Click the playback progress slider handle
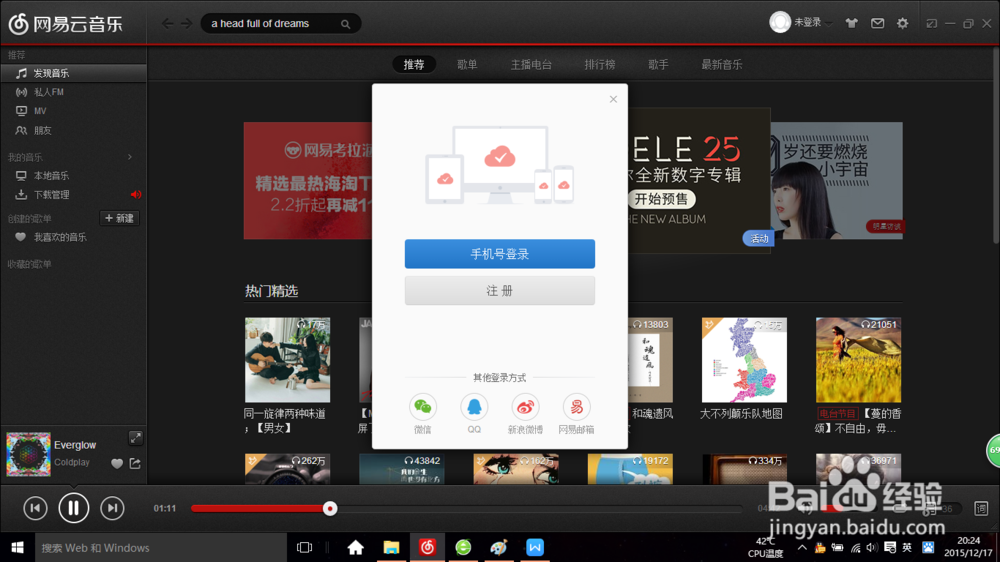 (330, 508)
